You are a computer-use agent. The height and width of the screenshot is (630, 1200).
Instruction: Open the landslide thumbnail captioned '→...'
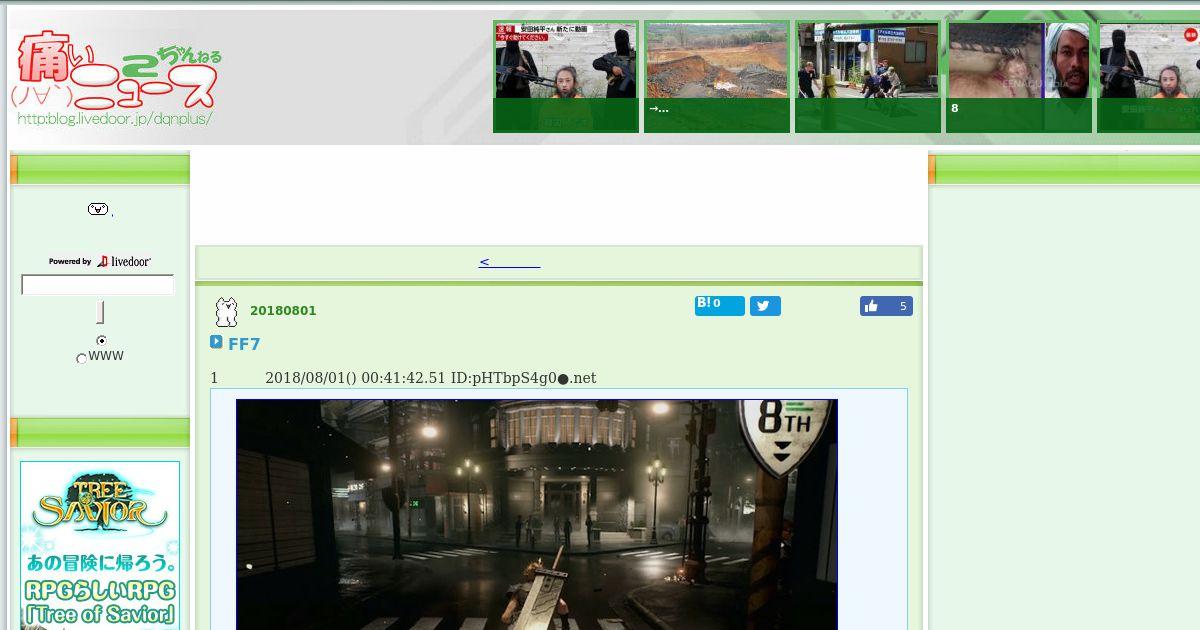[717, 76]
